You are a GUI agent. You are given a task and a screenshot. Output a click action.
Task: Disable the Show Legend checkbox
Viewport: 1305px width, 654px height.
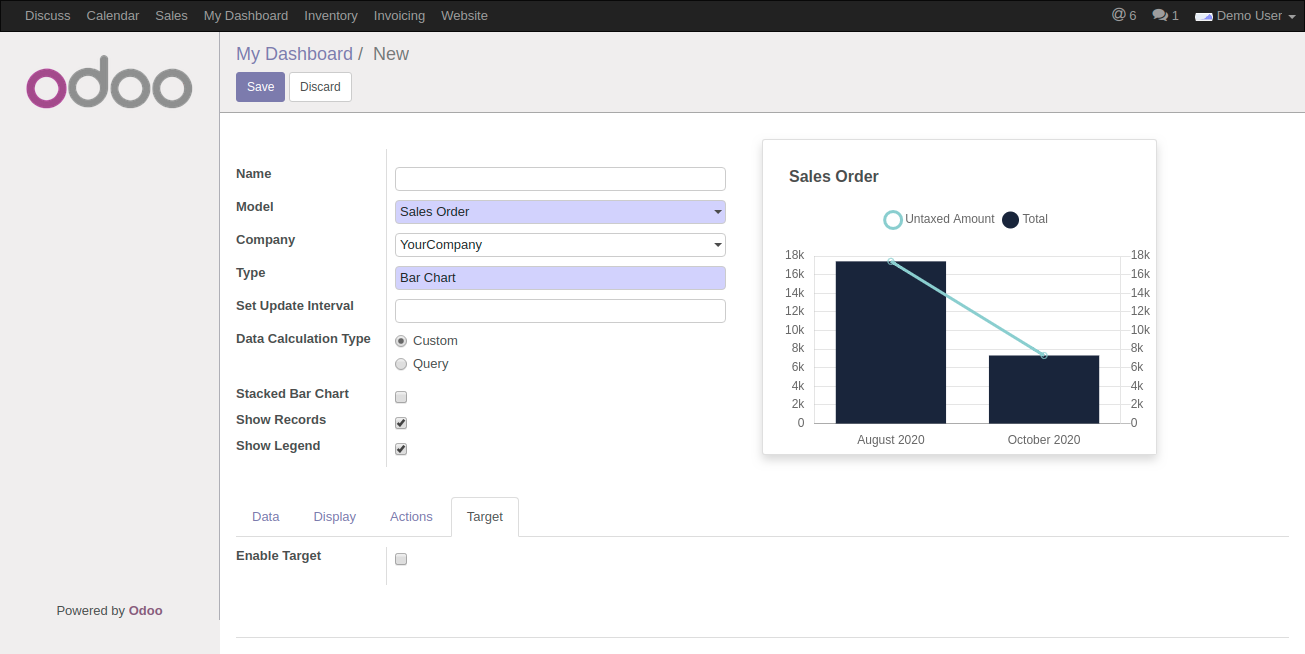coord(401,449)
